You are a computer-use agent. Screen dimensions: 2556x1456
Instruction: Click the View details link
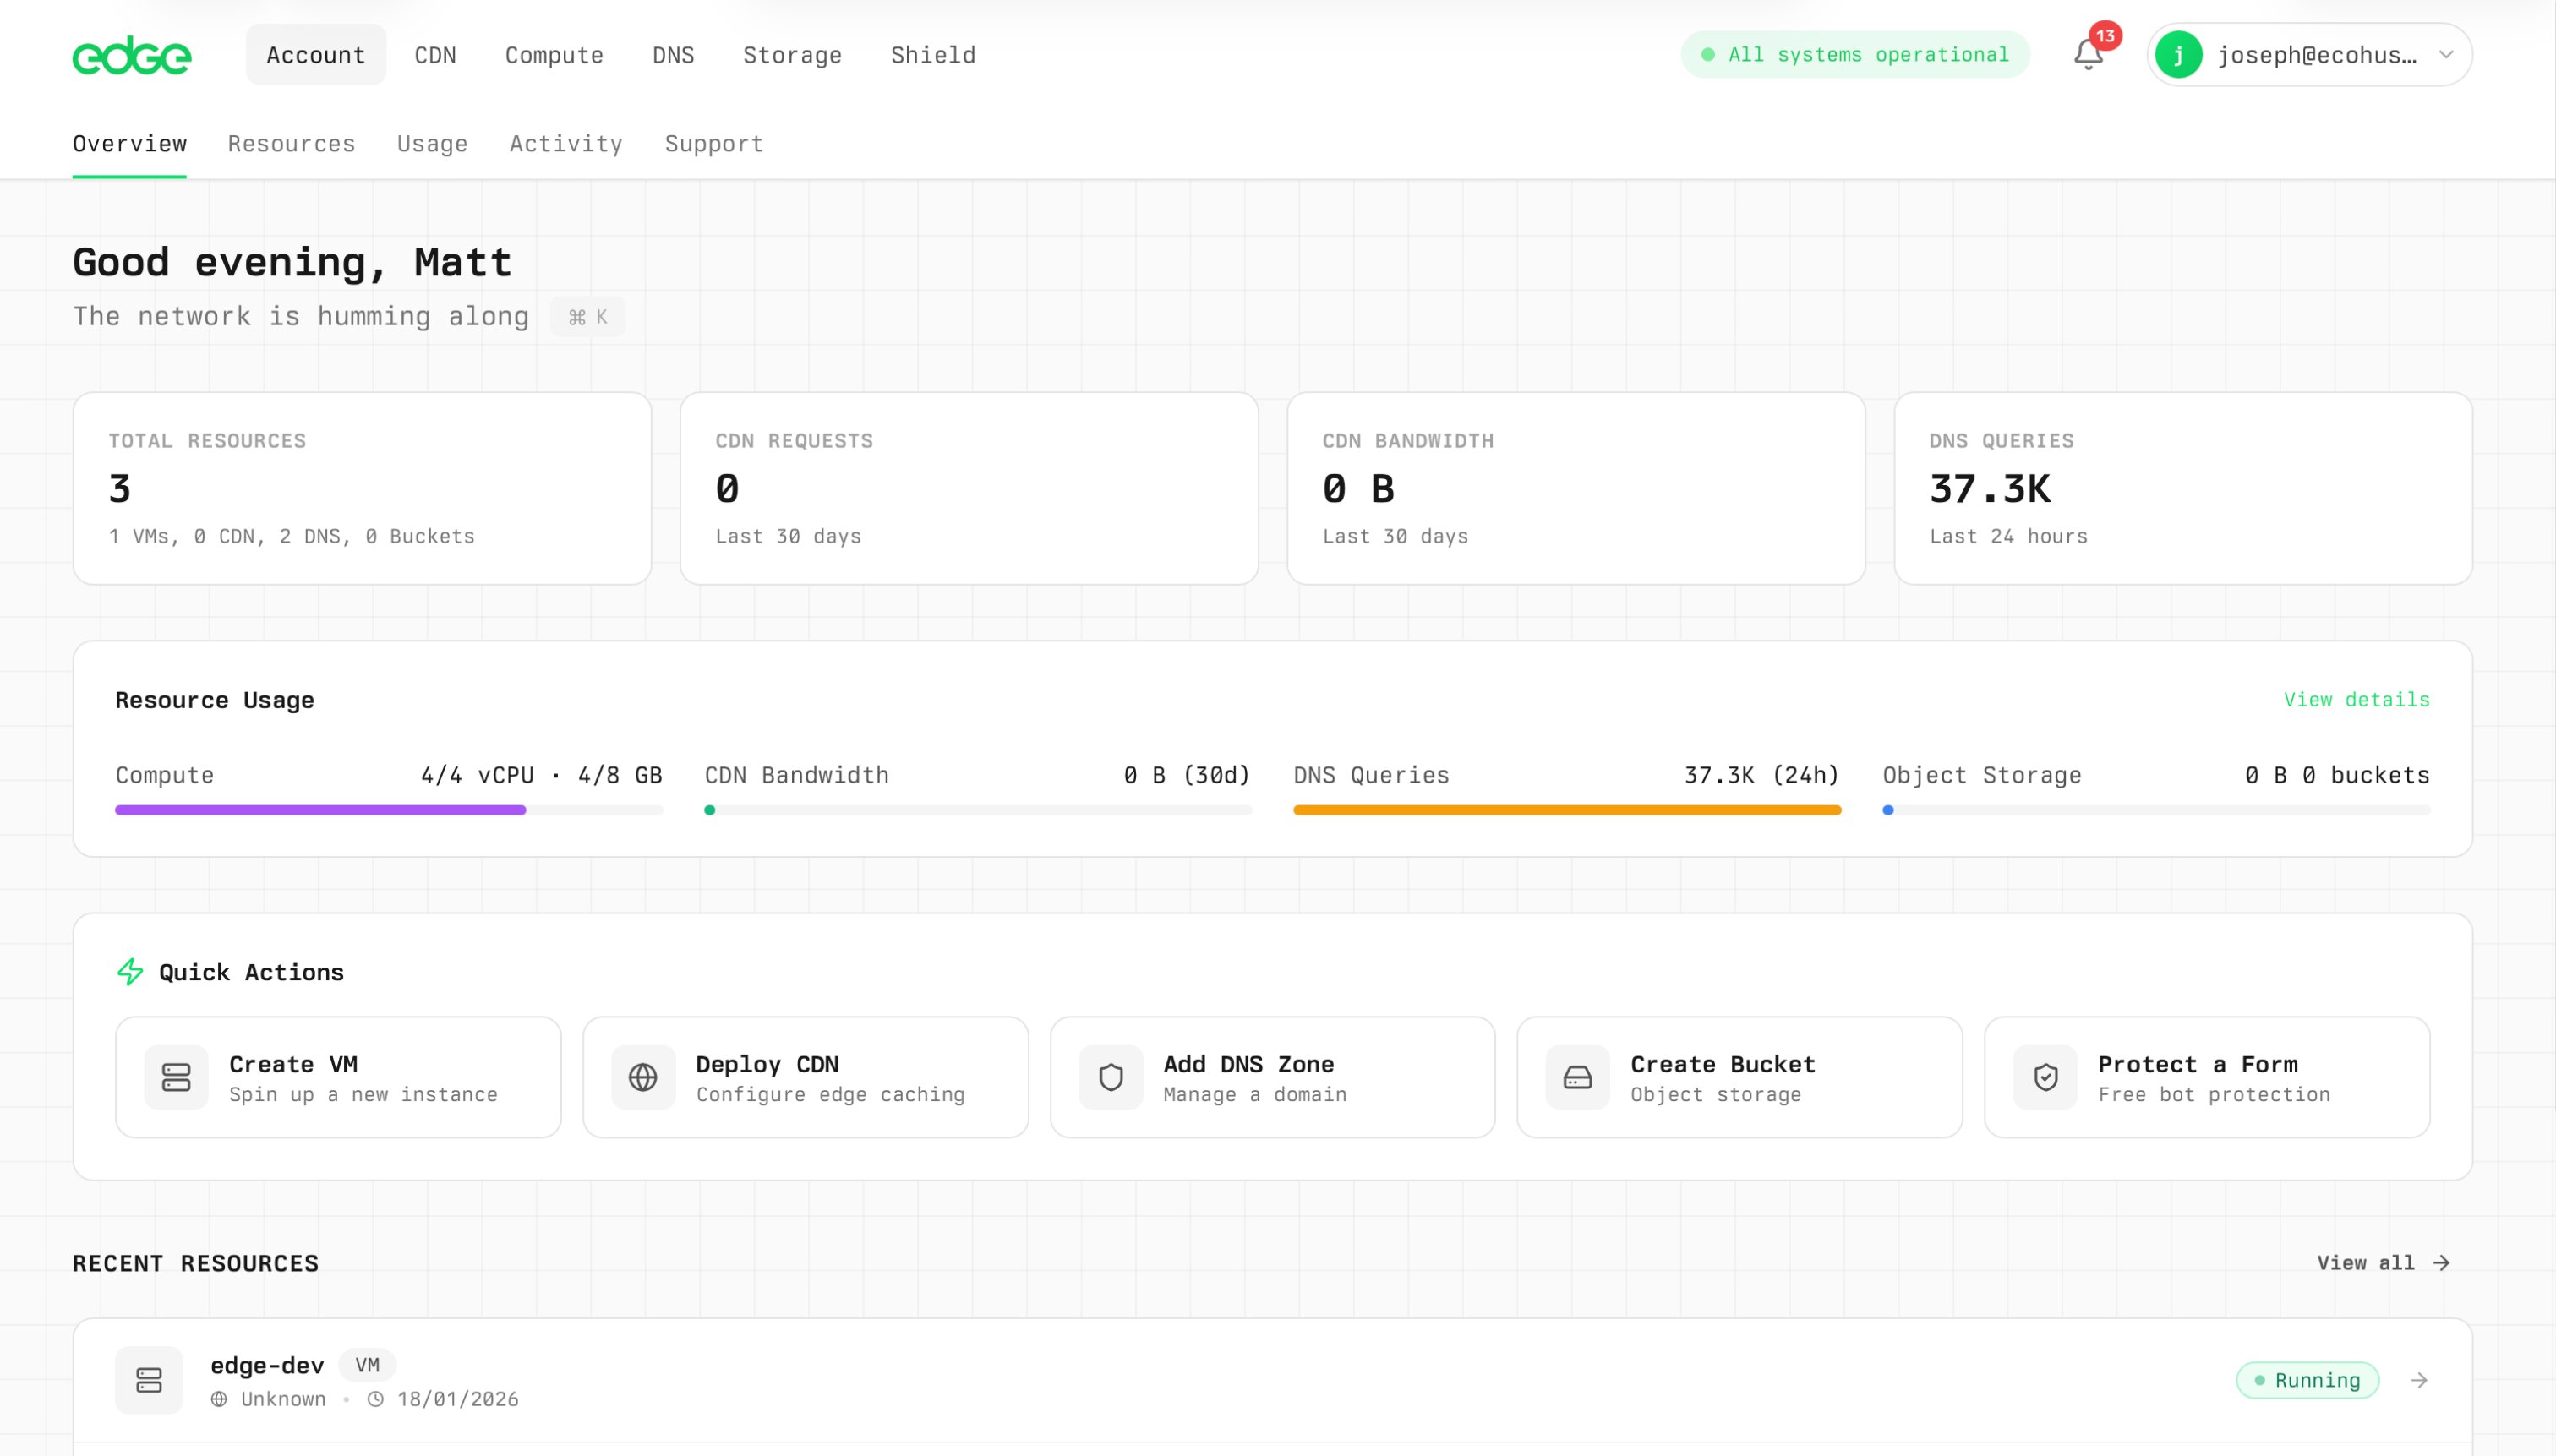[2356, 700]
